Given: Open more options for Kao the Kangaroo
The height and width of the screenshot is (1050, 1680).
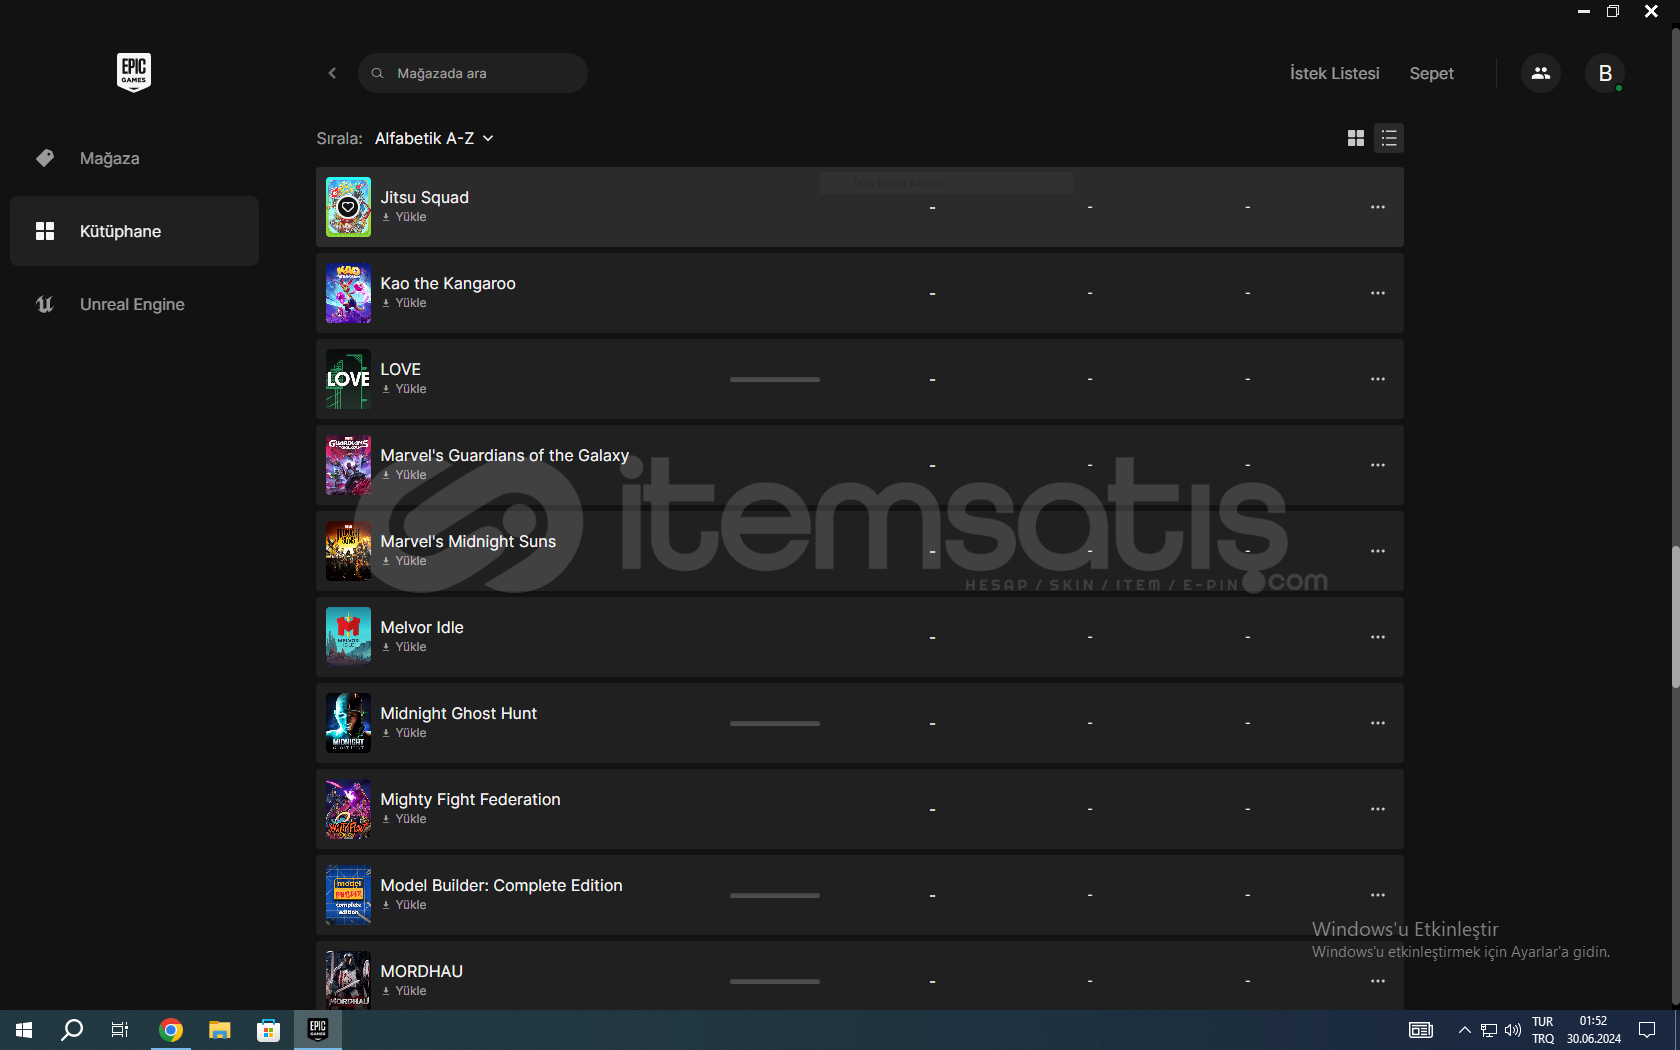Looking at the screenshot, I should coord(1377,293).
